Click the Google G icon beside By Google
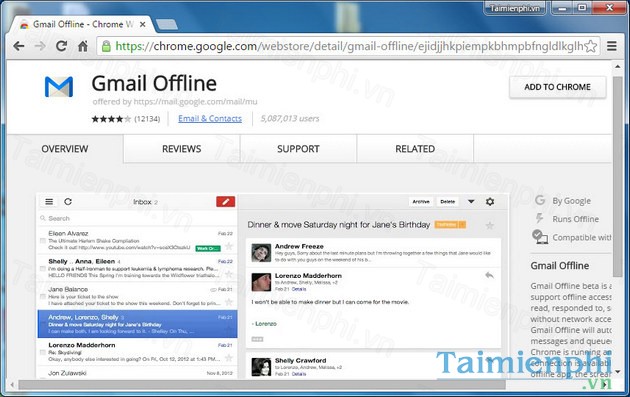Viewport: 630px width, 397px height. click(x=540, y=200)
